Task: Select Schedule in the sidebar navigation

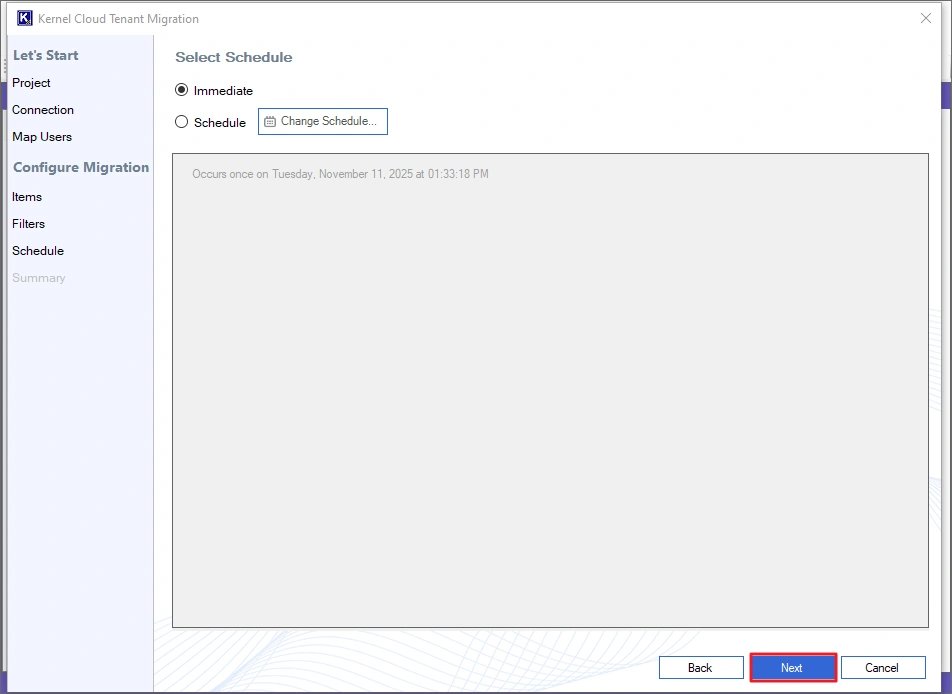Action: [38, 251]
